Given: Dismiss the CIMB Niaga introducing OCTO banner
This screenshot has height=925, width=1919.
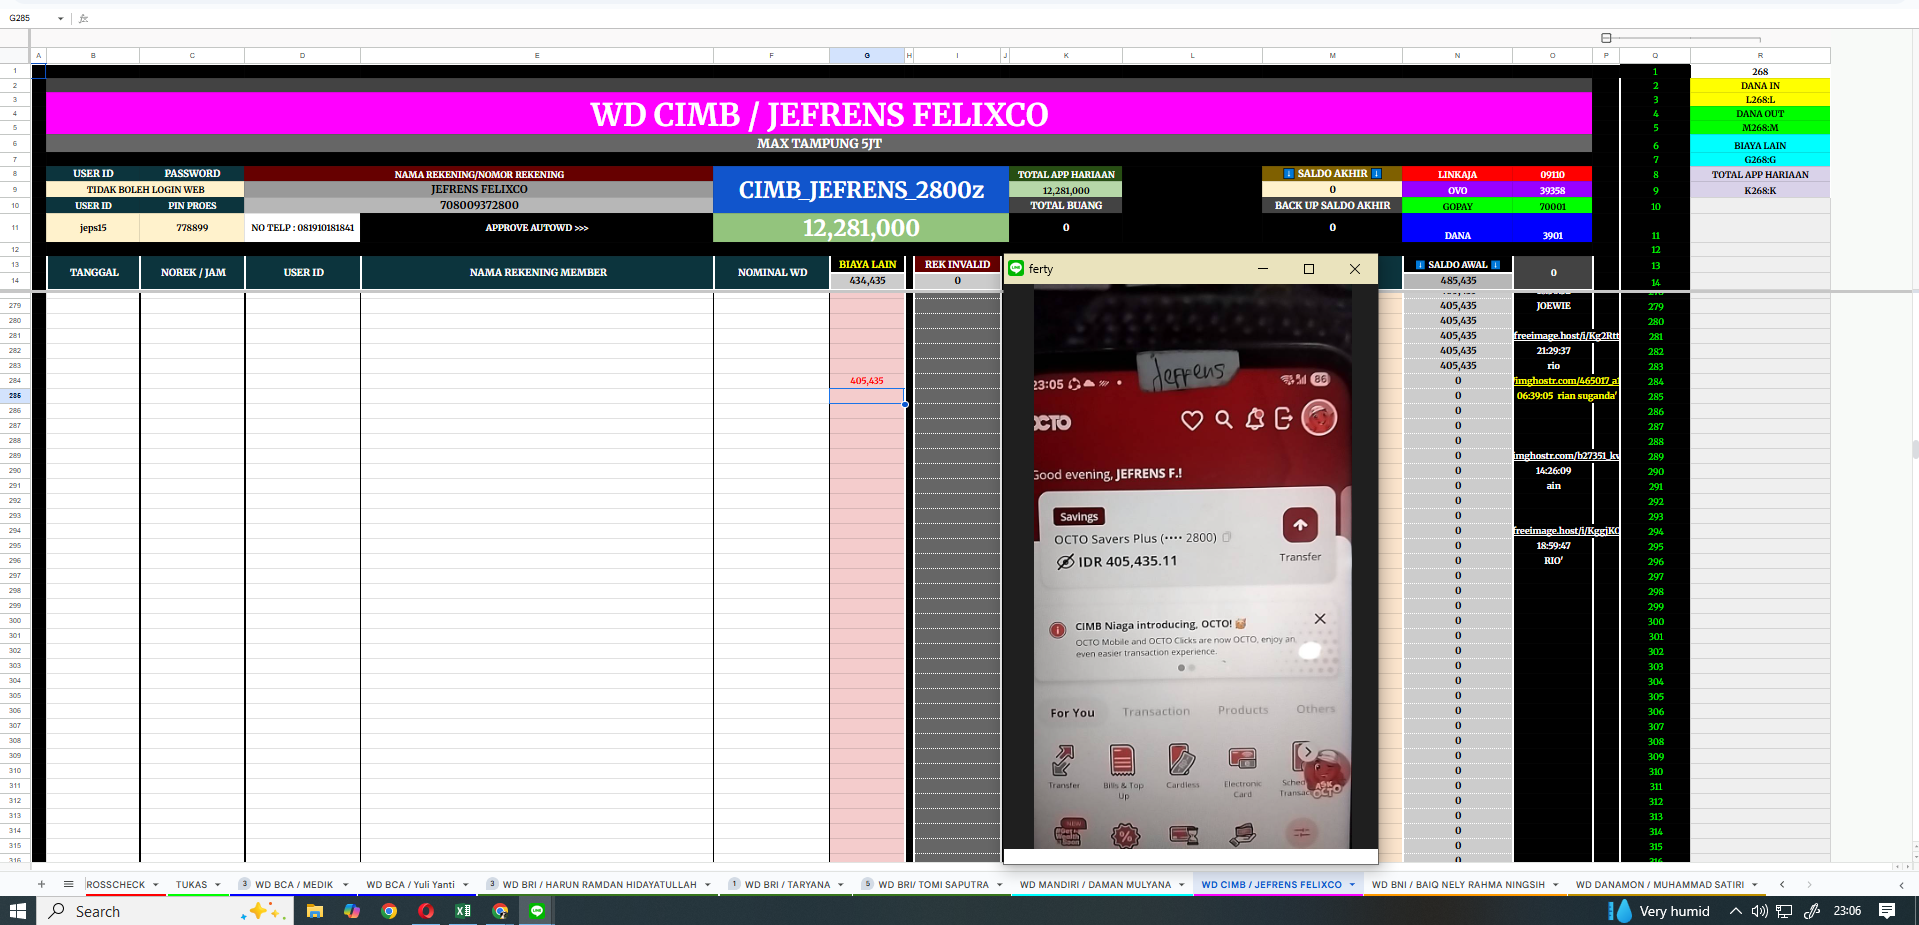Looking at the screenshot, I should (x=1320, y=619).
